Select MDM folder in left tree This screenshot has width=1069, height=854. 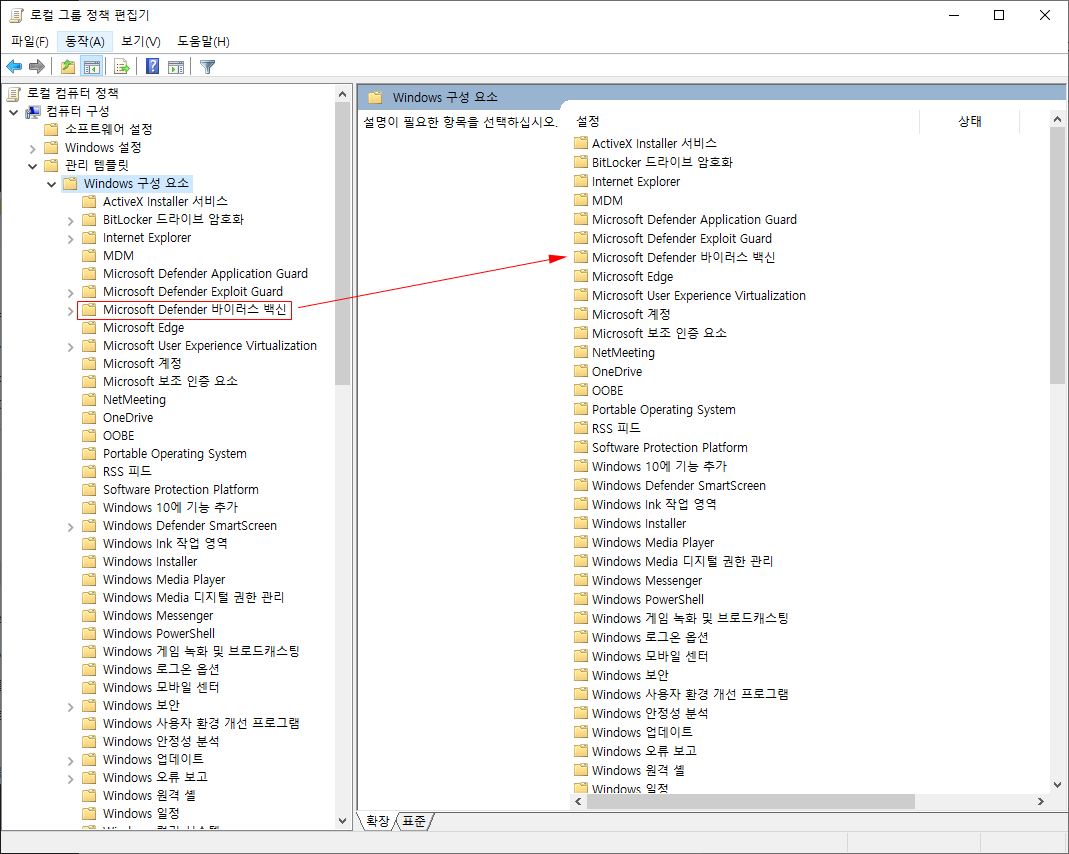point(118,256)
